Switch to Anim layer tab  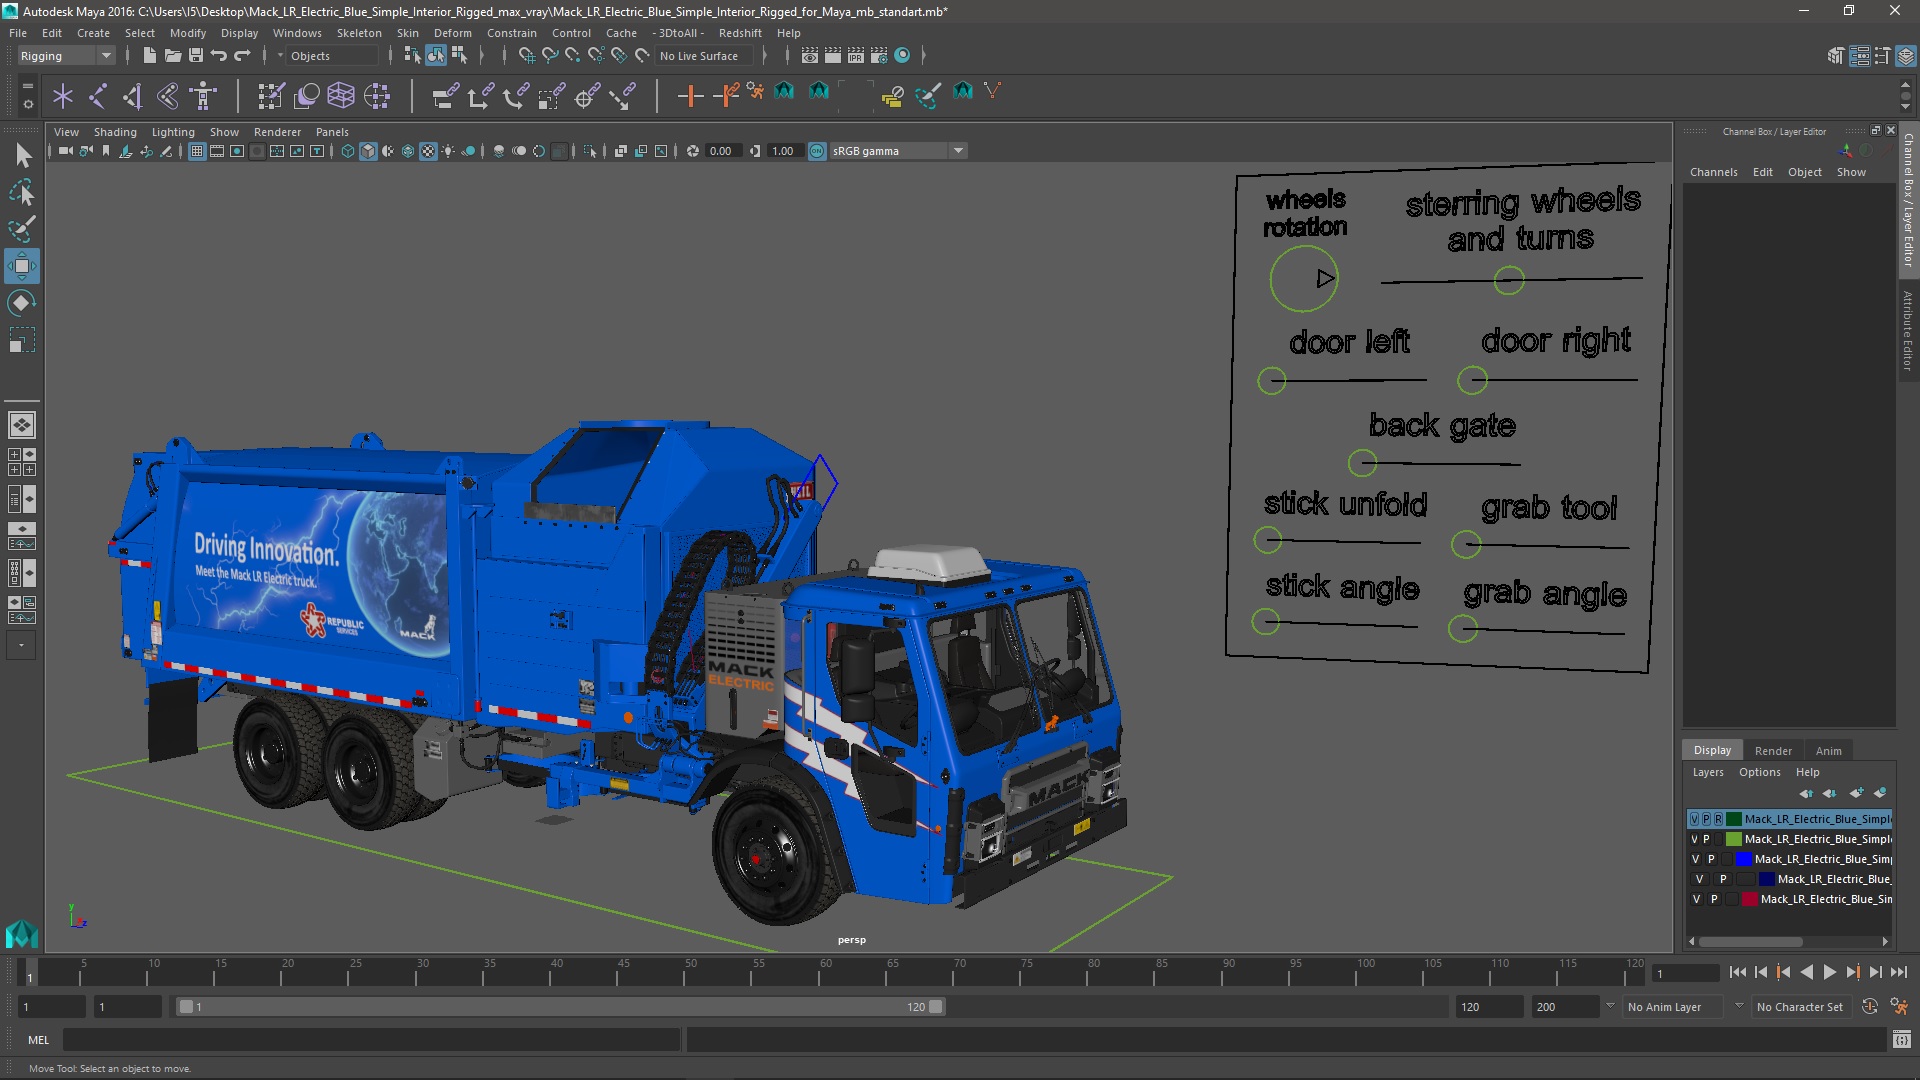click(1828, 751)
